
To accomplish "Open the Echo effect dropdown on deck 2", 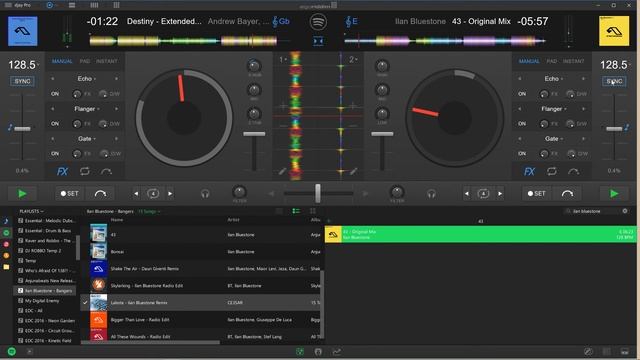I will click(553, 78).
